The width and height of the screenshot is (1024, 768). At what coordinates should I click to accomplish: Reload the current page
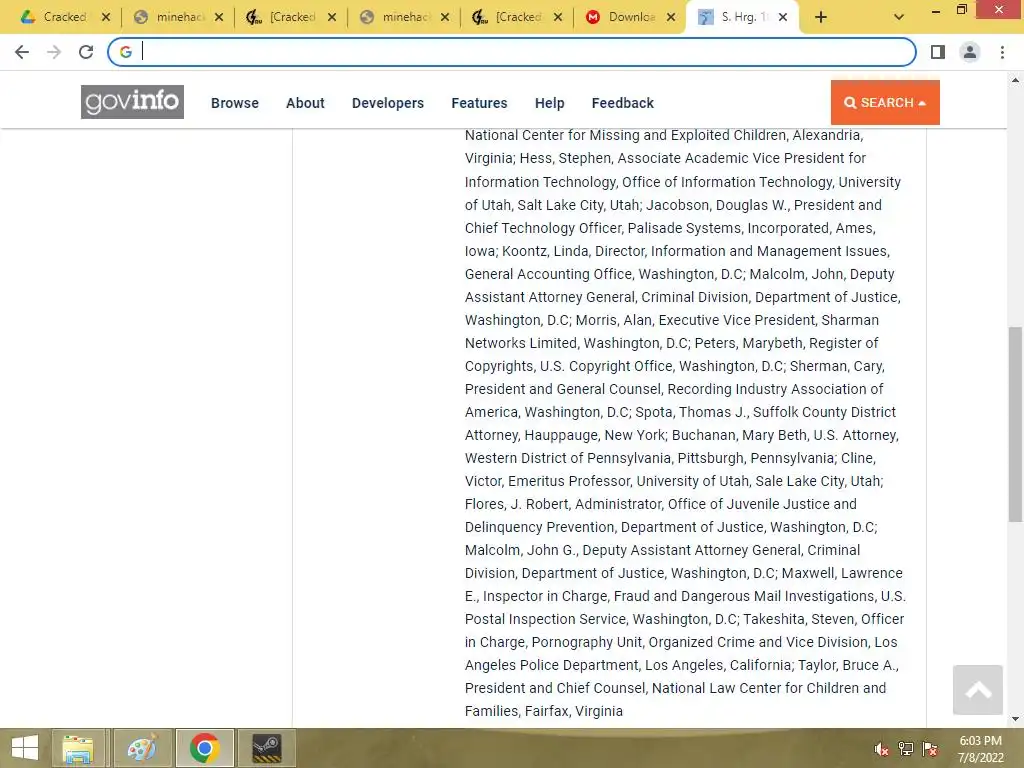pos(86,52)
